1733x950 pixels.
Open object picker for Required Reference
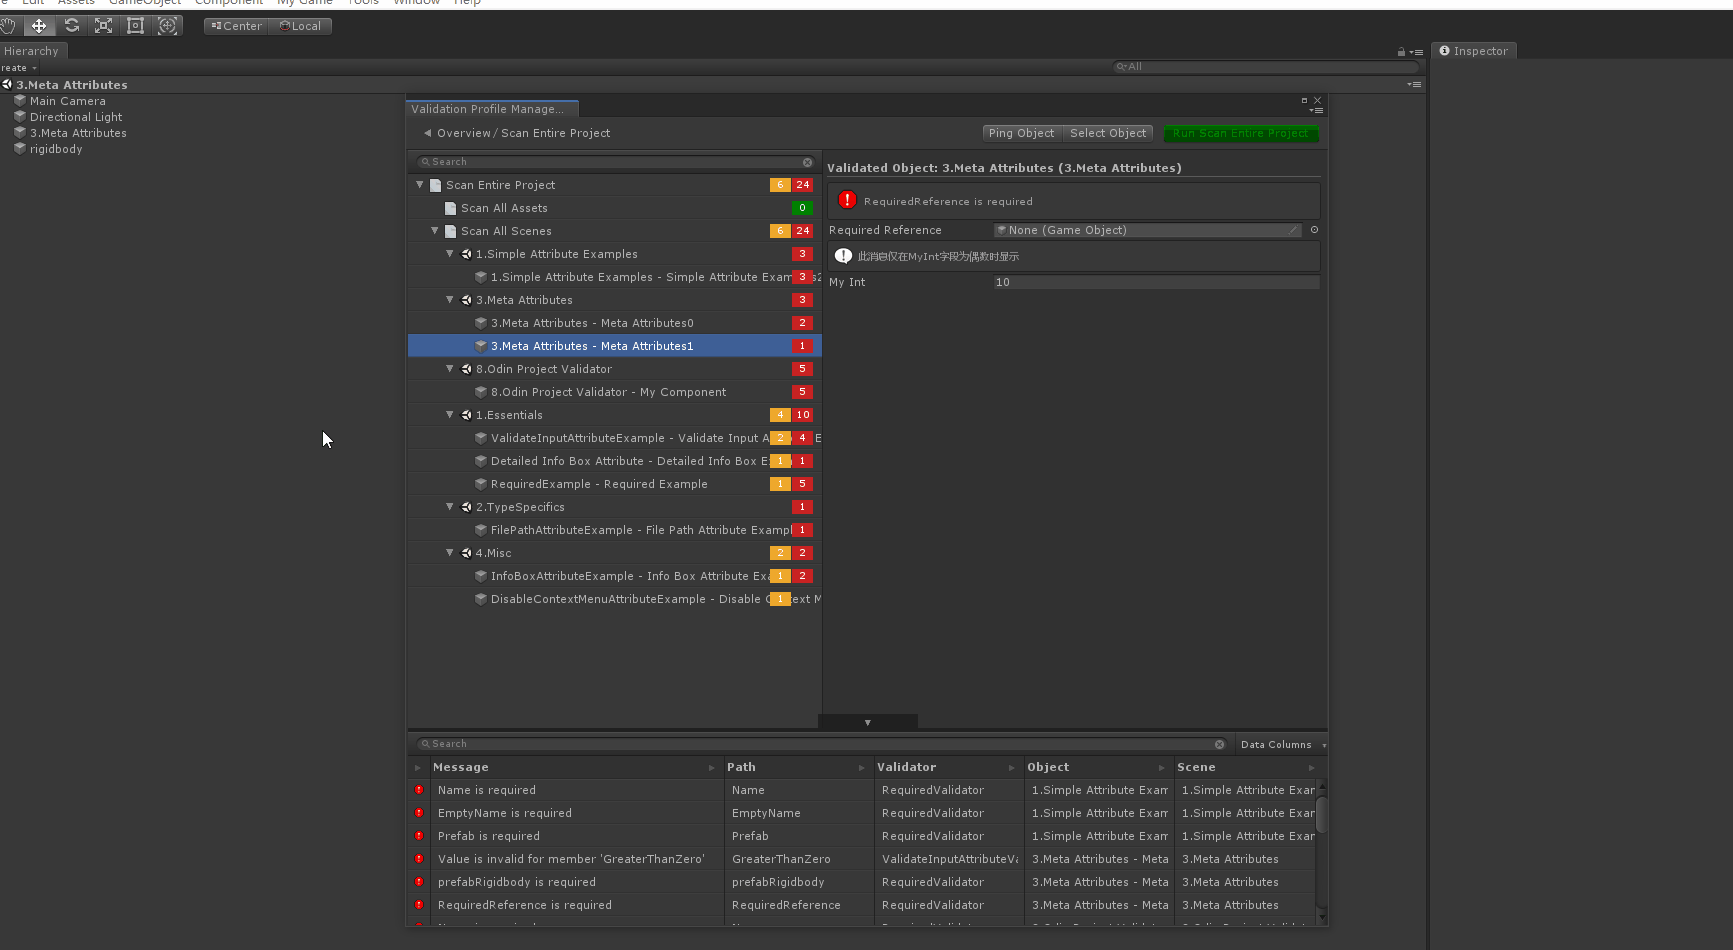click(x=1314, y=230)
